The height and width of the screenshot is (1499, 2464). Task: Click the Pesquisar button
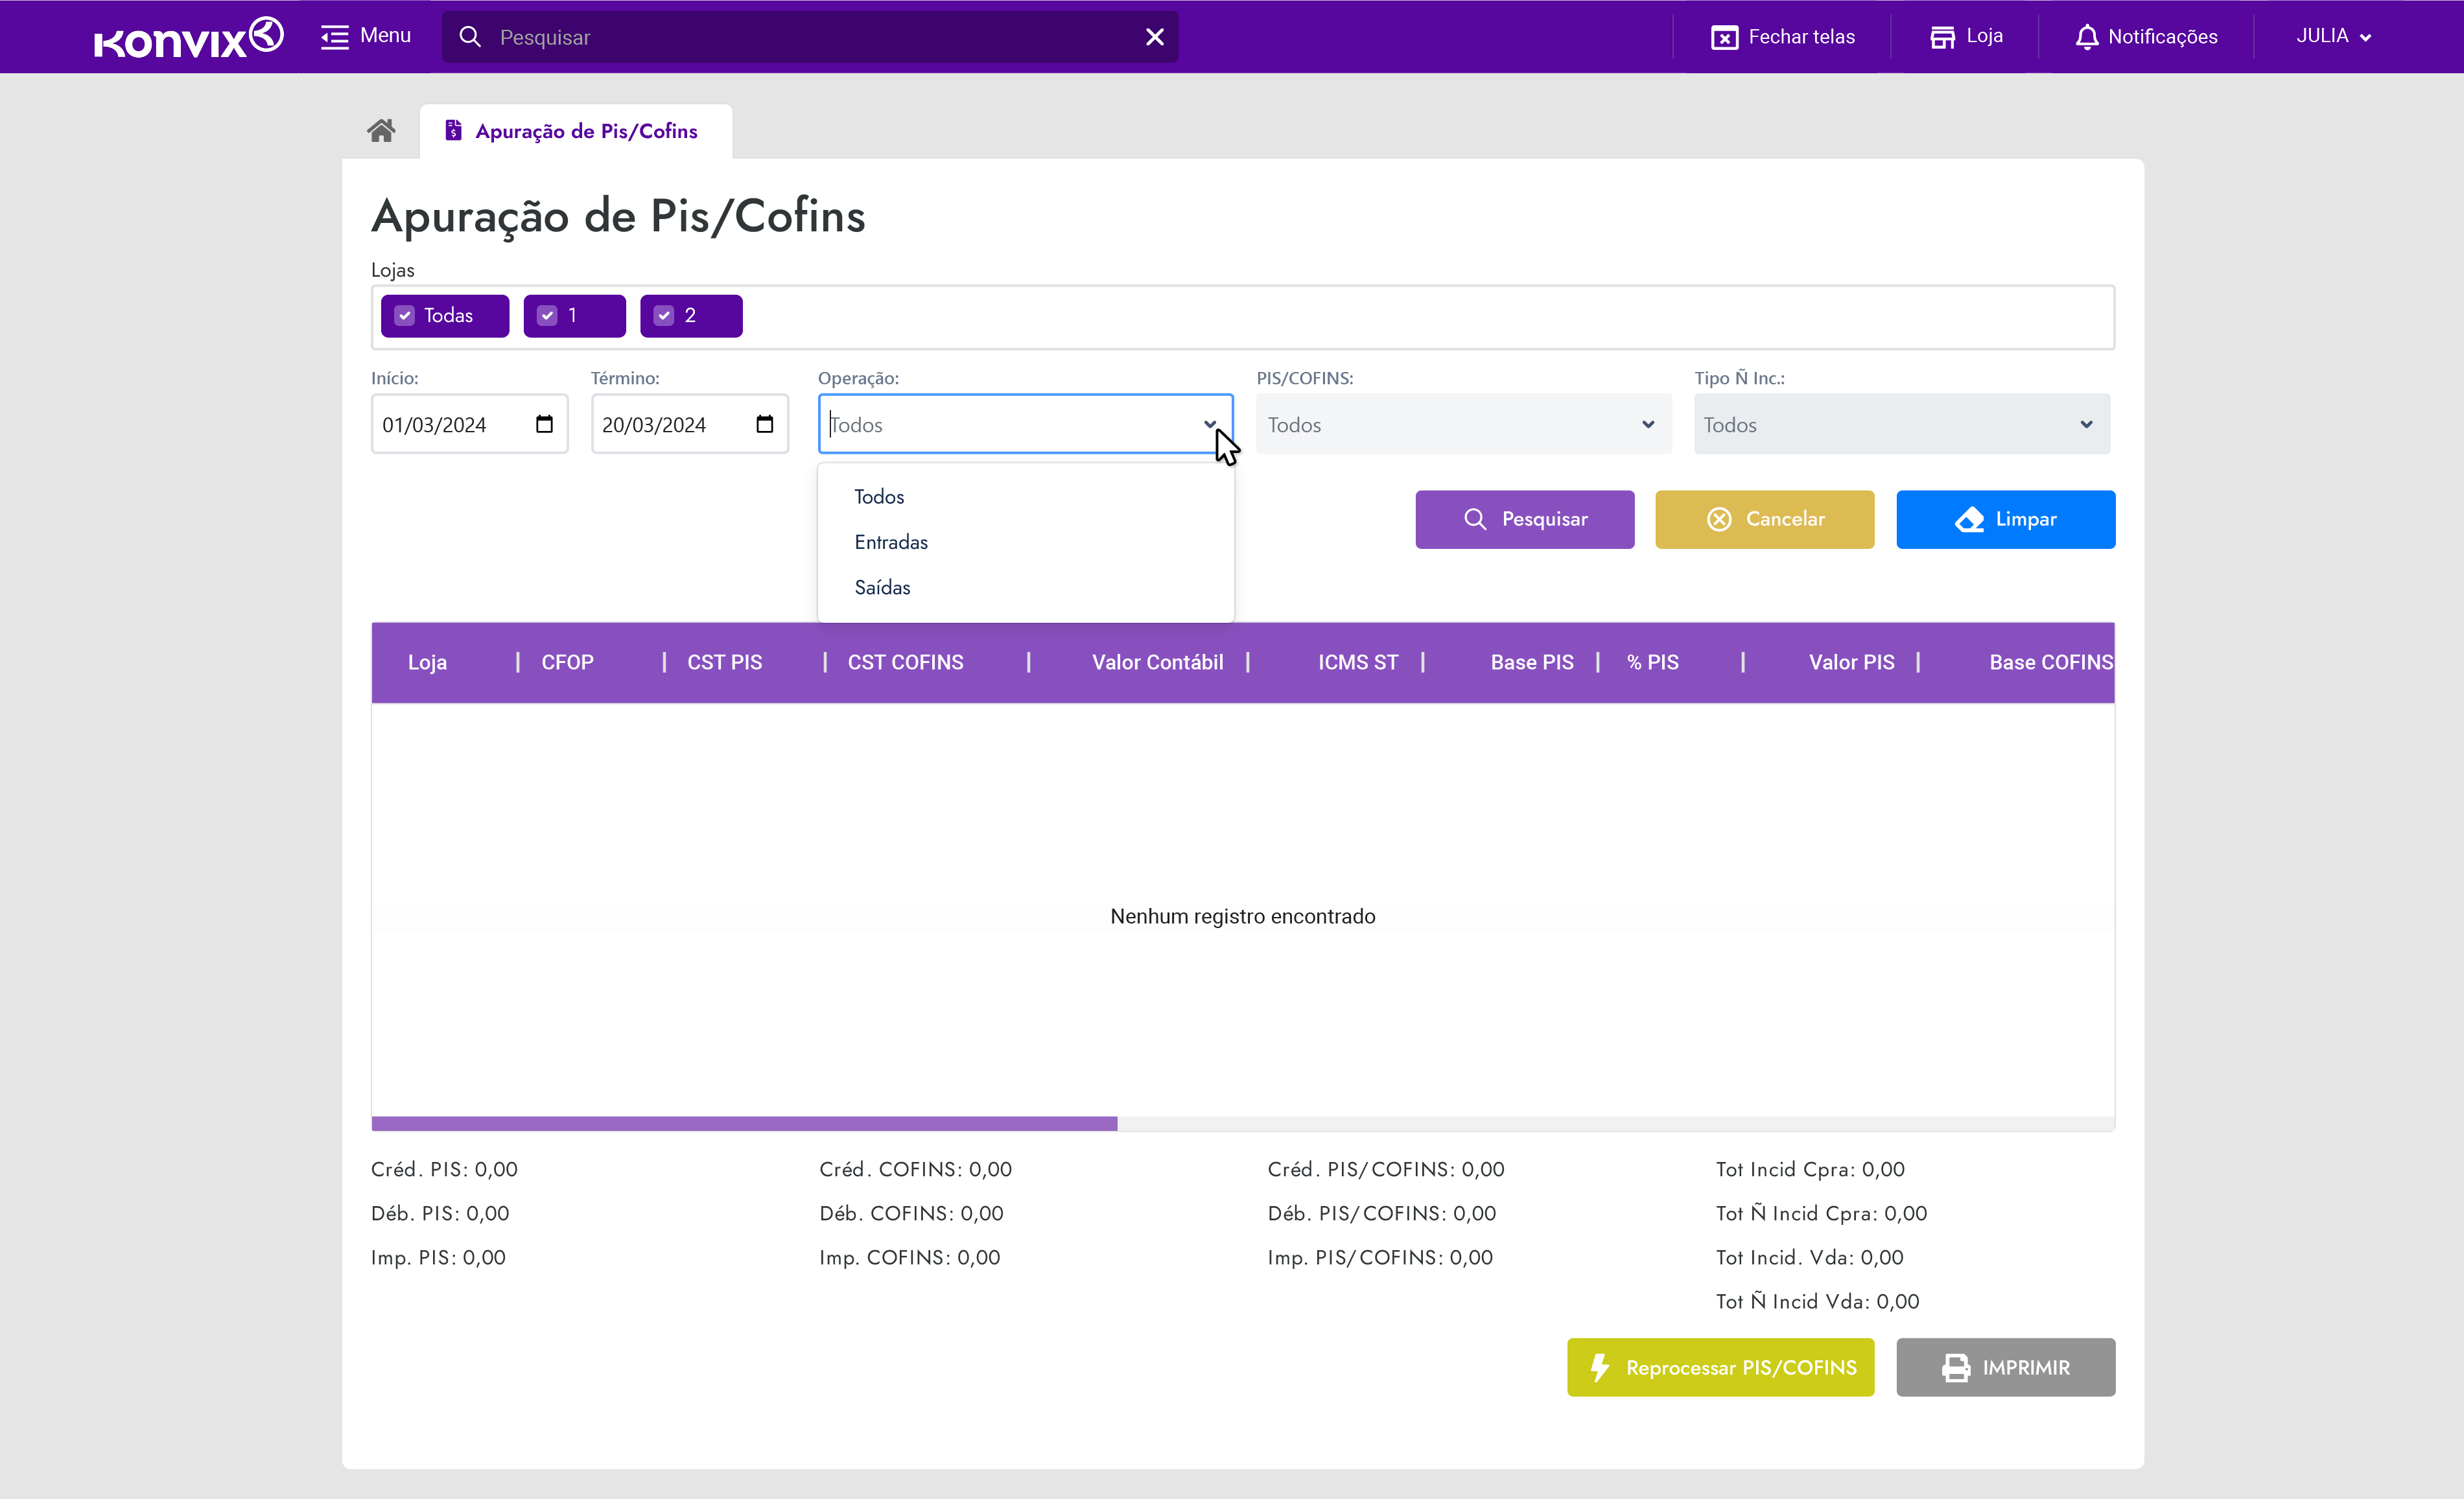[x=1524, y=519]
